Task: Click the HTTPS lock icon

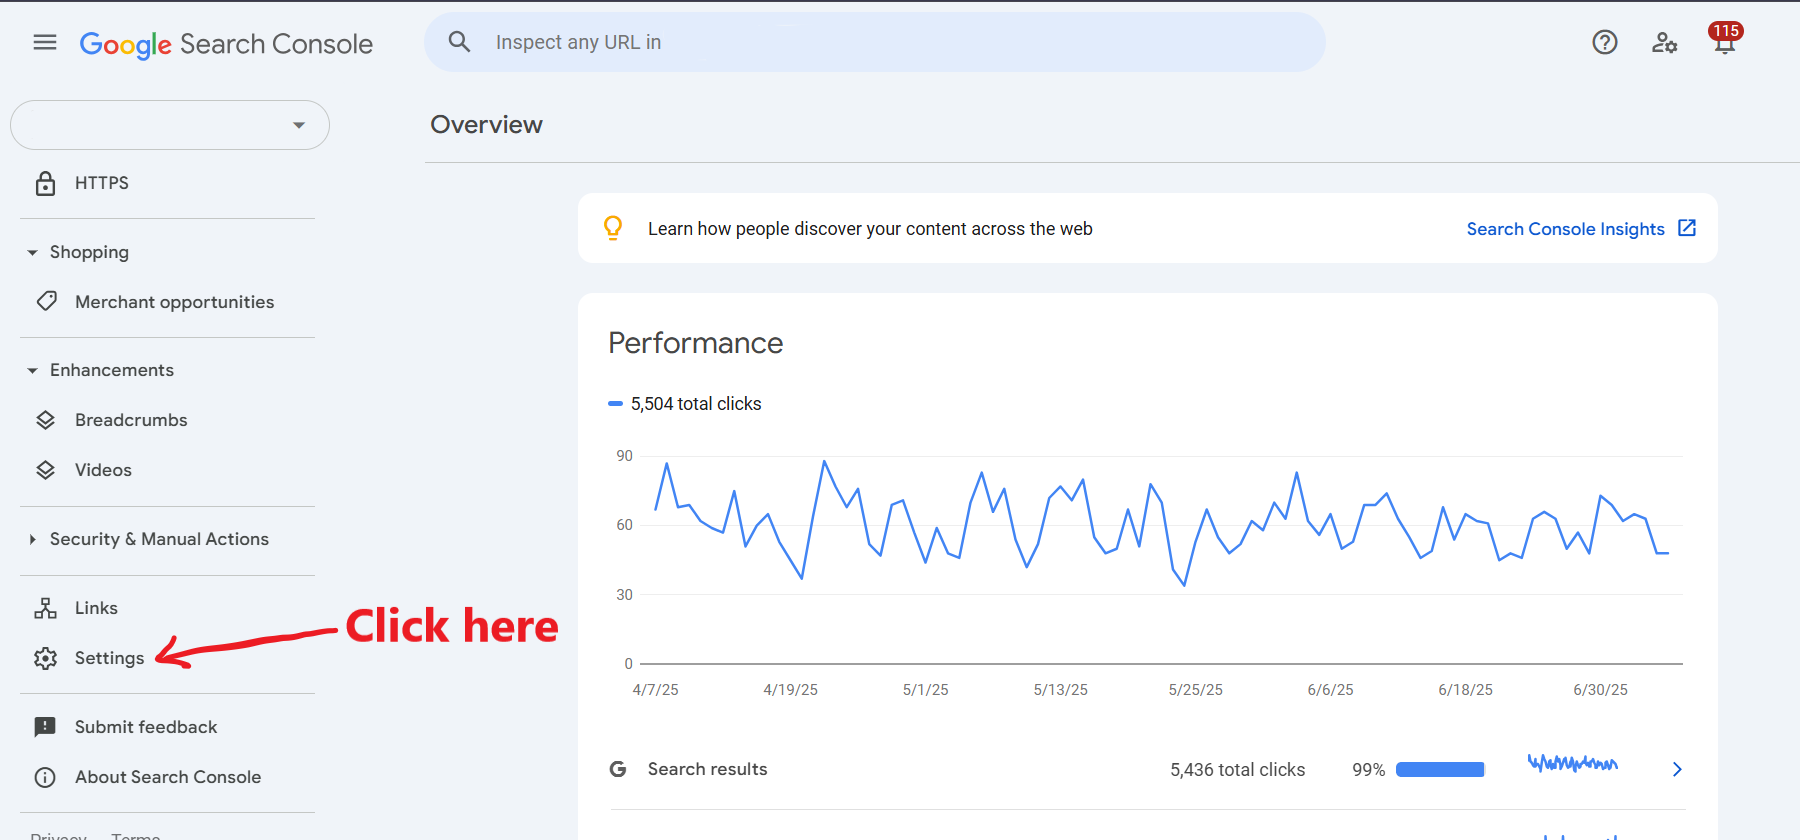Action: click(x=46, y=183)
